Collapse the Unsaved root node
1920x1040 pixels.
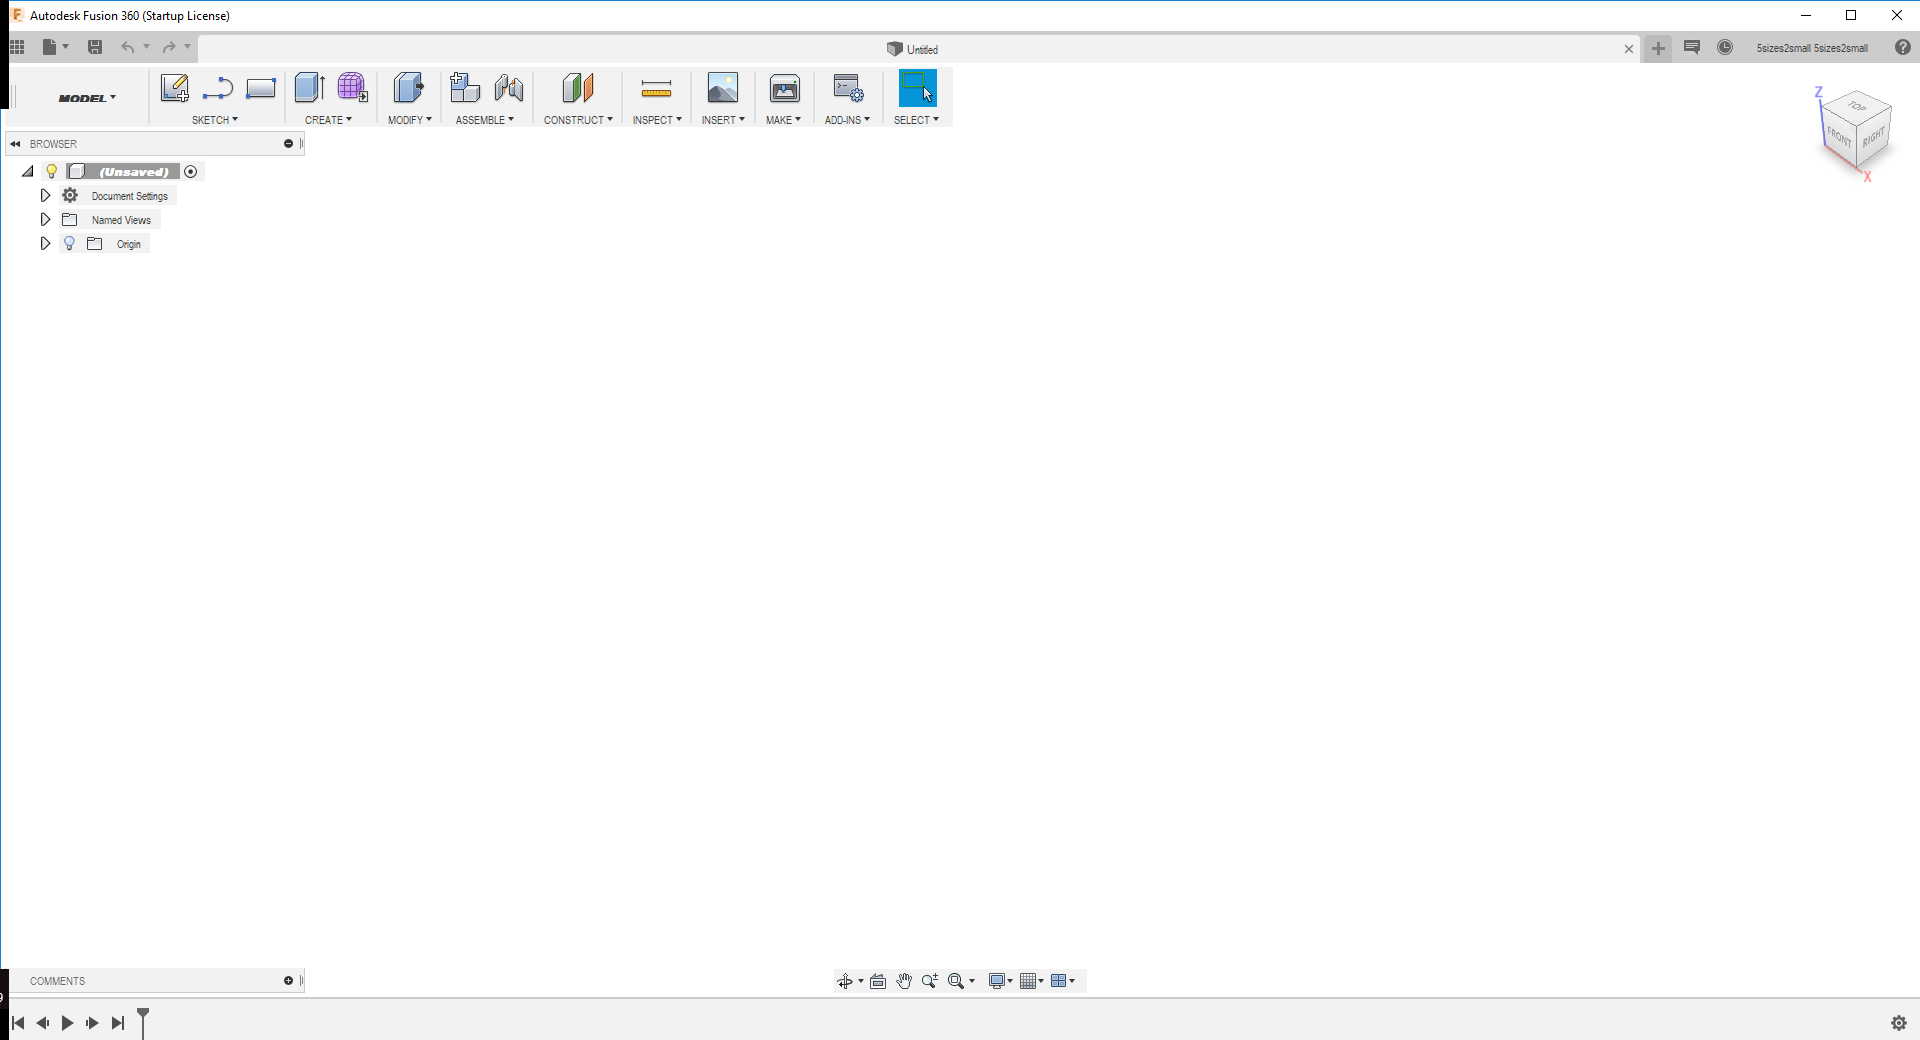[x=28, y=171]
